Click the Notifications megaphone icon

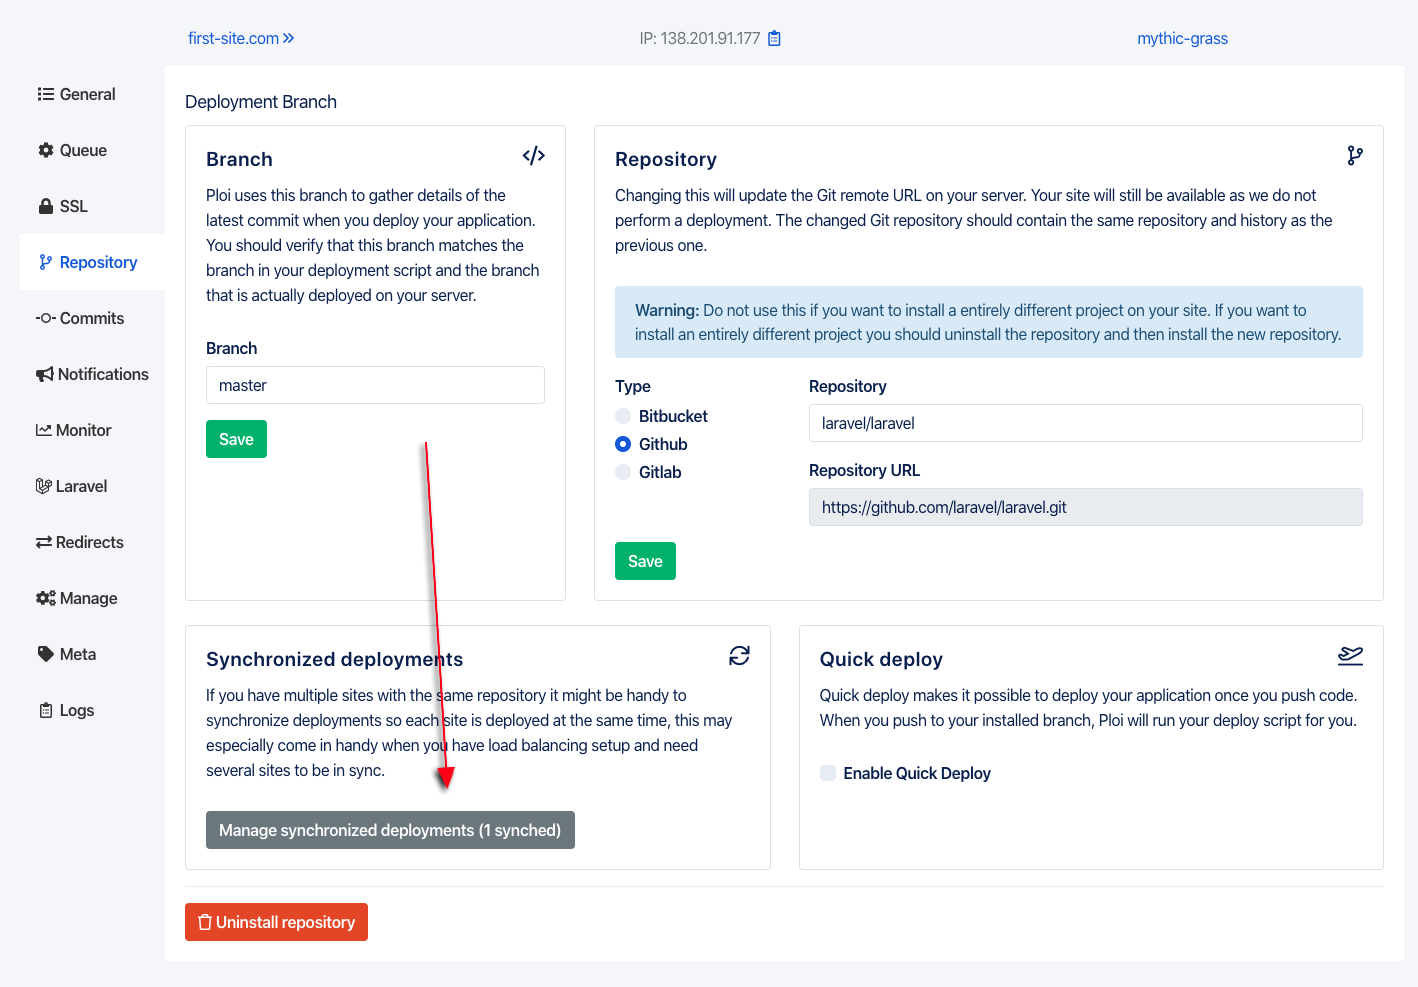pos(45,374)
